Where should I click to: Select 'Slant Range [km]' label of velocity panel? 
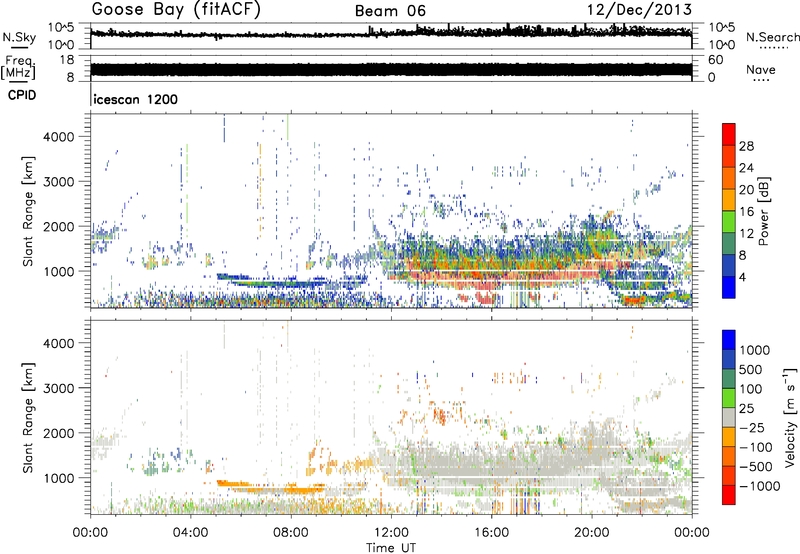coord(28,418)
